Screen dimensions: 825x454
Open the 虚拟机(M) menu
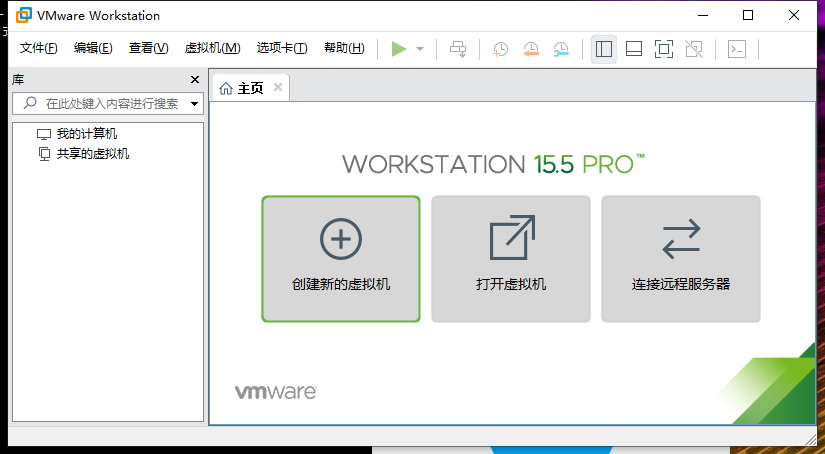[x=213, y=48]
